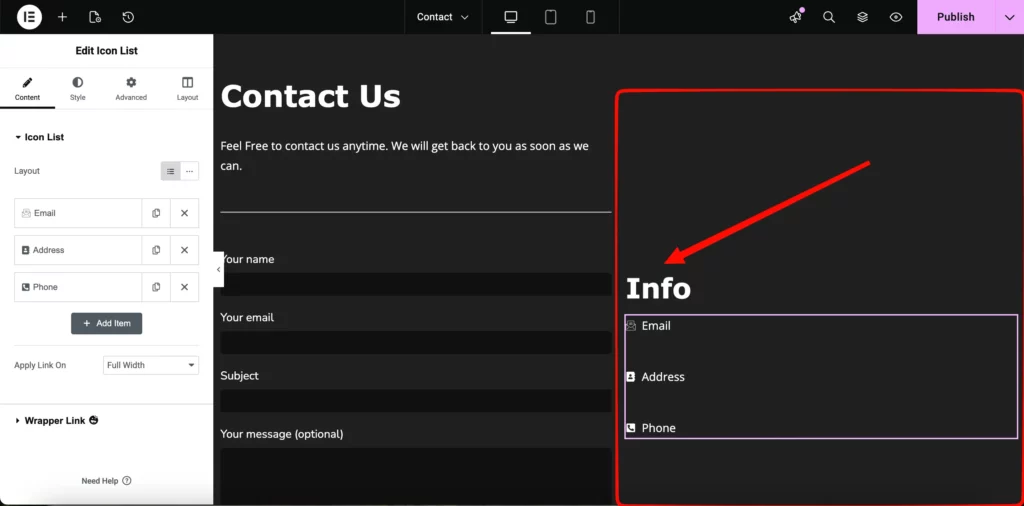The image size is (1024, 506).
Task: Open revision history icon
Action: (128, 17)
